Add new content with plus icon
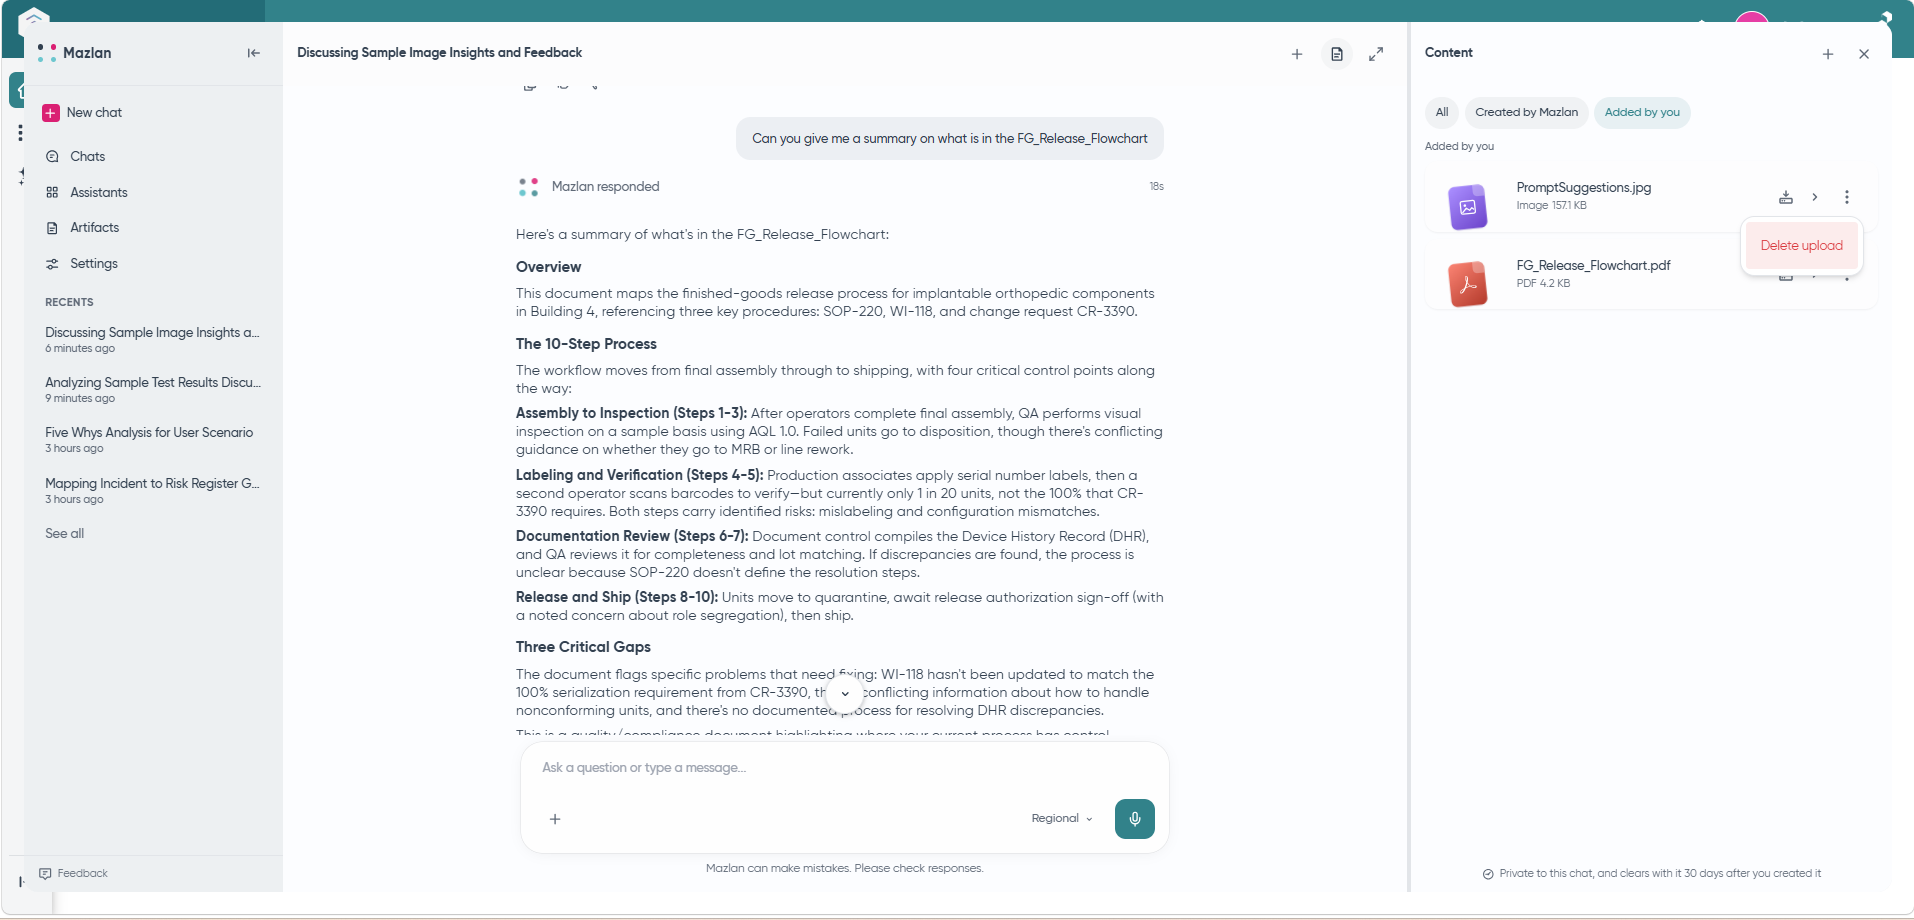The height and width of the screenshot is (920, 1914). pos(1828,54)
